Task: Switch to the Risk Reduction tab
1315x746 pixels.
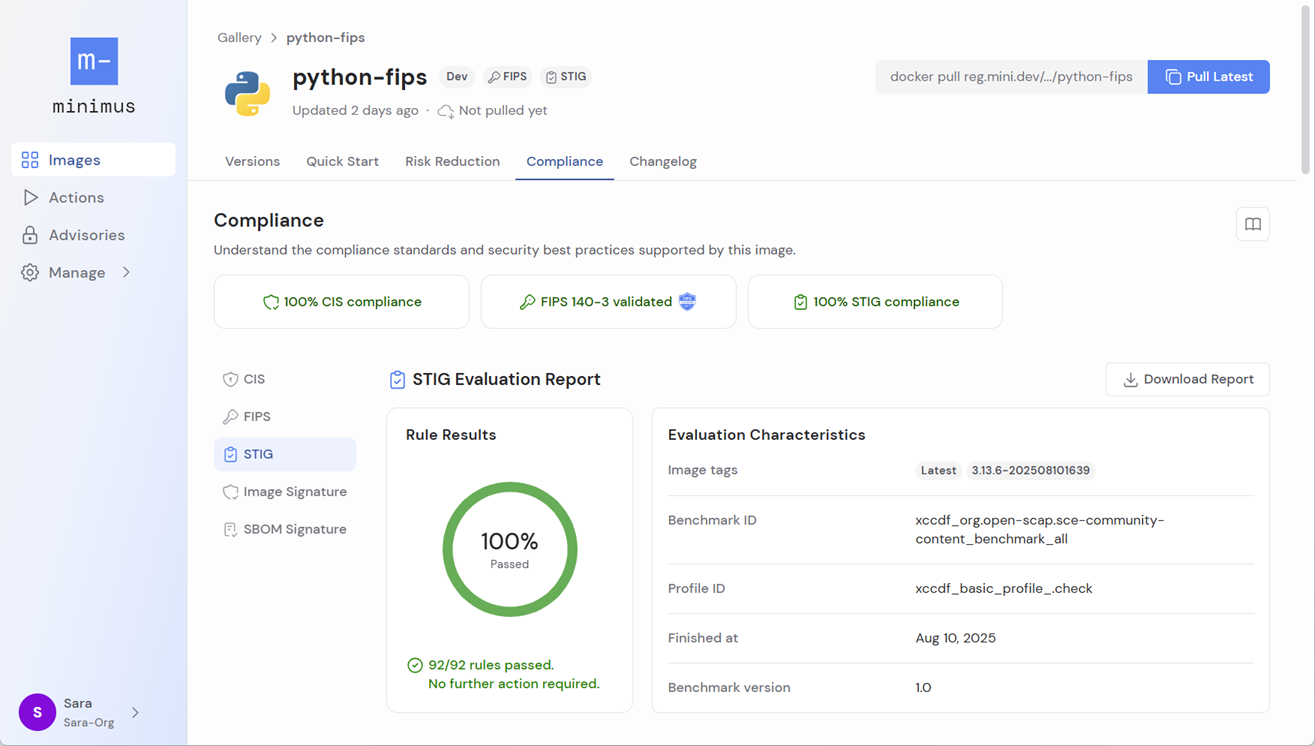Action: [x=452, y=161]
